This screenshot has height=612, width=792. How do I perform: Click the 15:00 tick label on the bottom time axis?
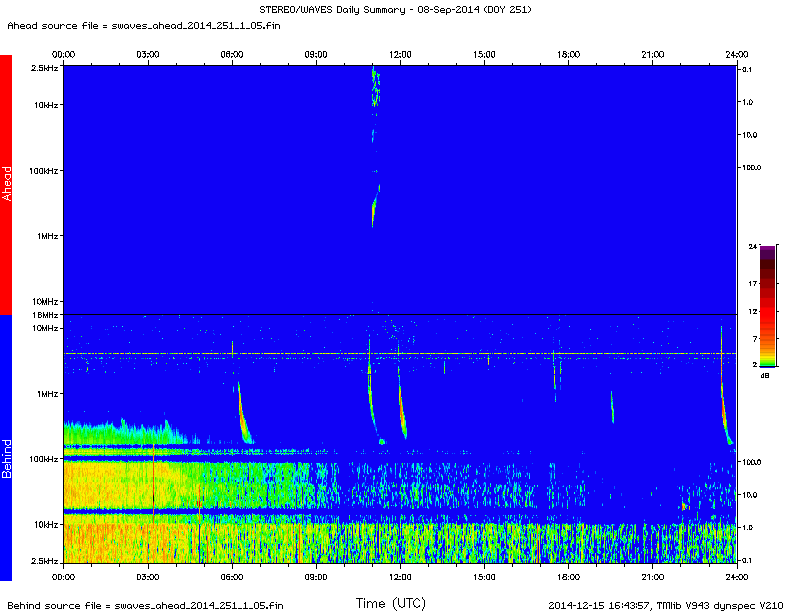tap(484, 577)
